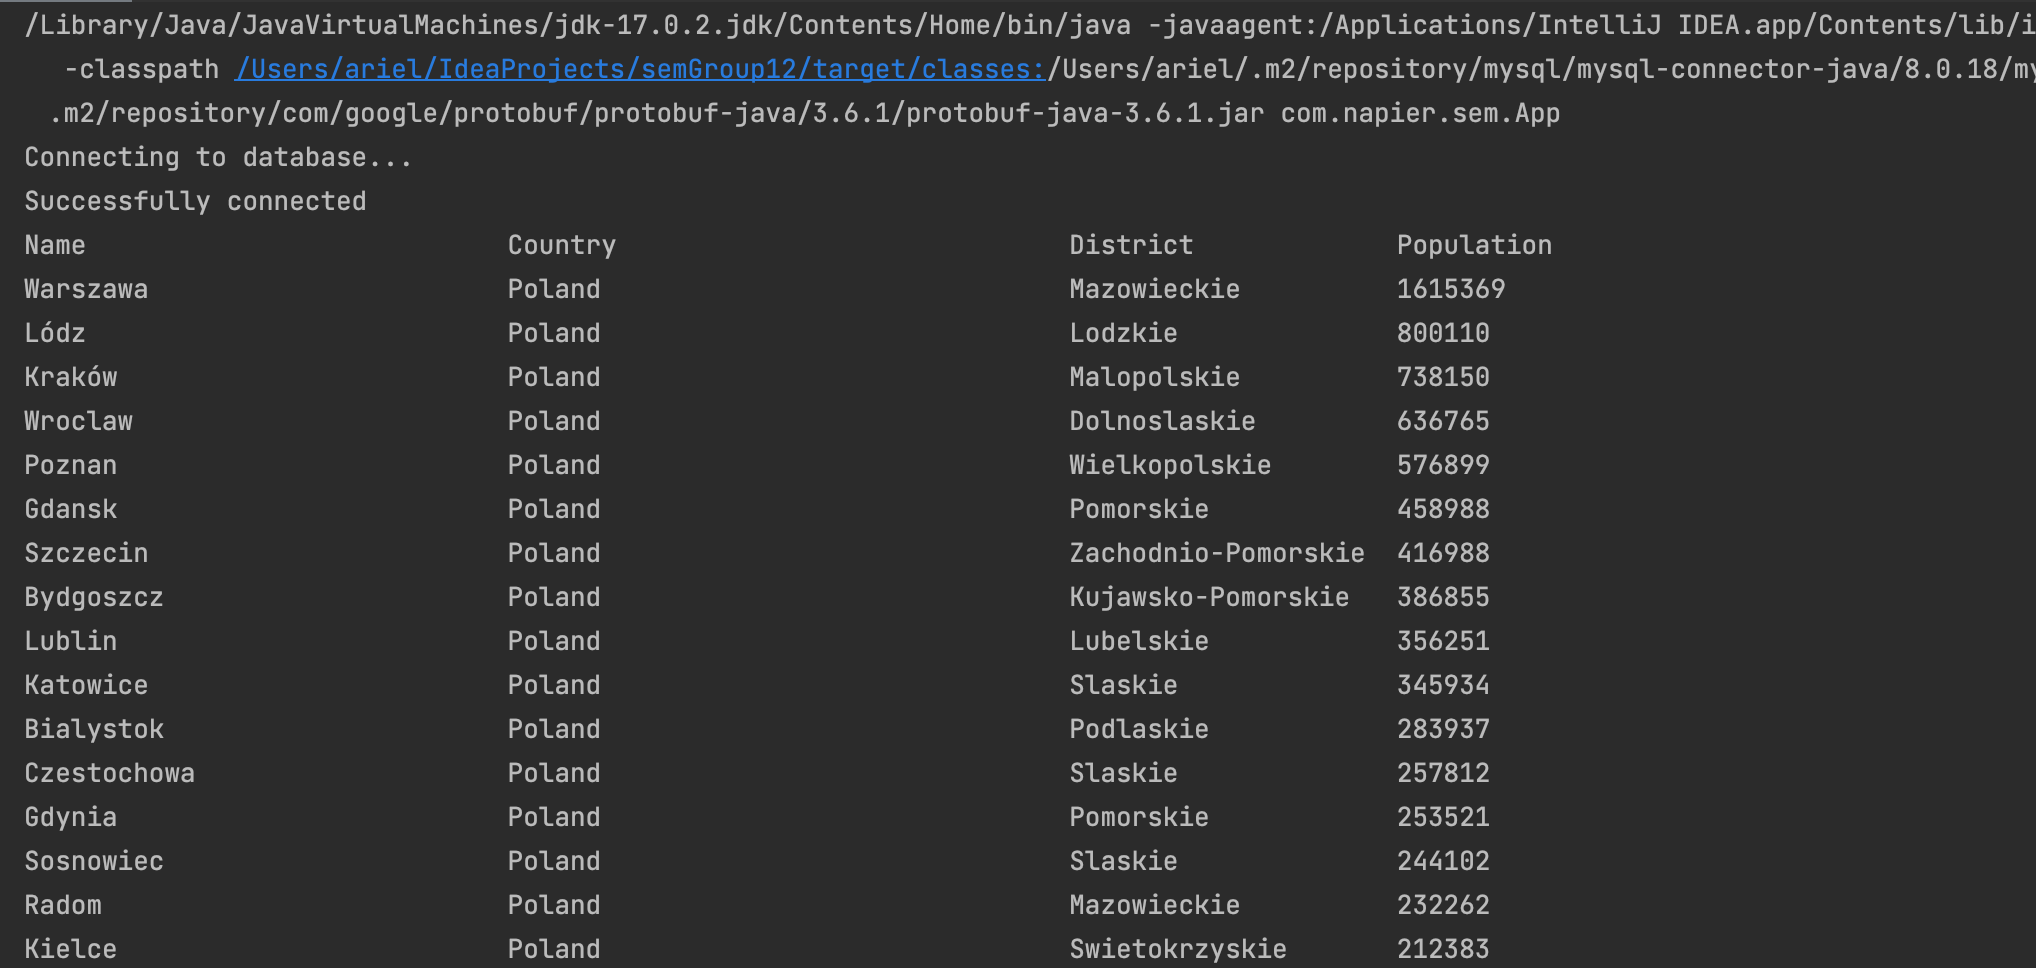Select the city name 'Gdynia'

[71, 817]
